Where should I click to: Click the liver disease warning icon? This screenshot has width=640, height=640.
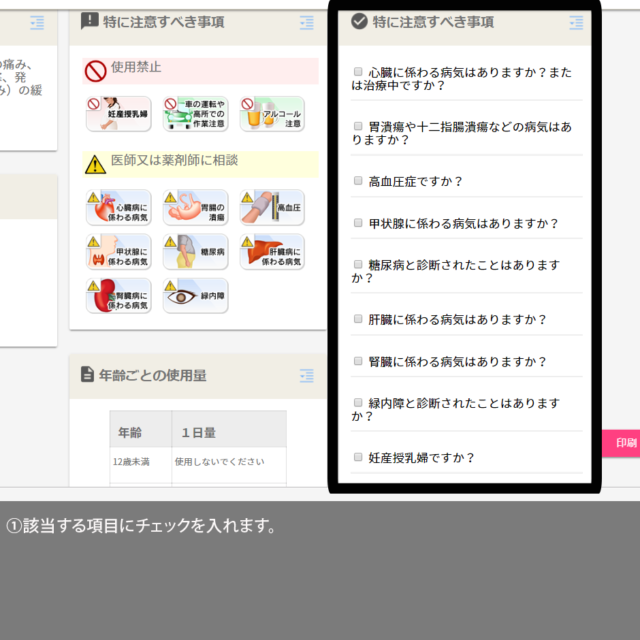coord(272,252)
